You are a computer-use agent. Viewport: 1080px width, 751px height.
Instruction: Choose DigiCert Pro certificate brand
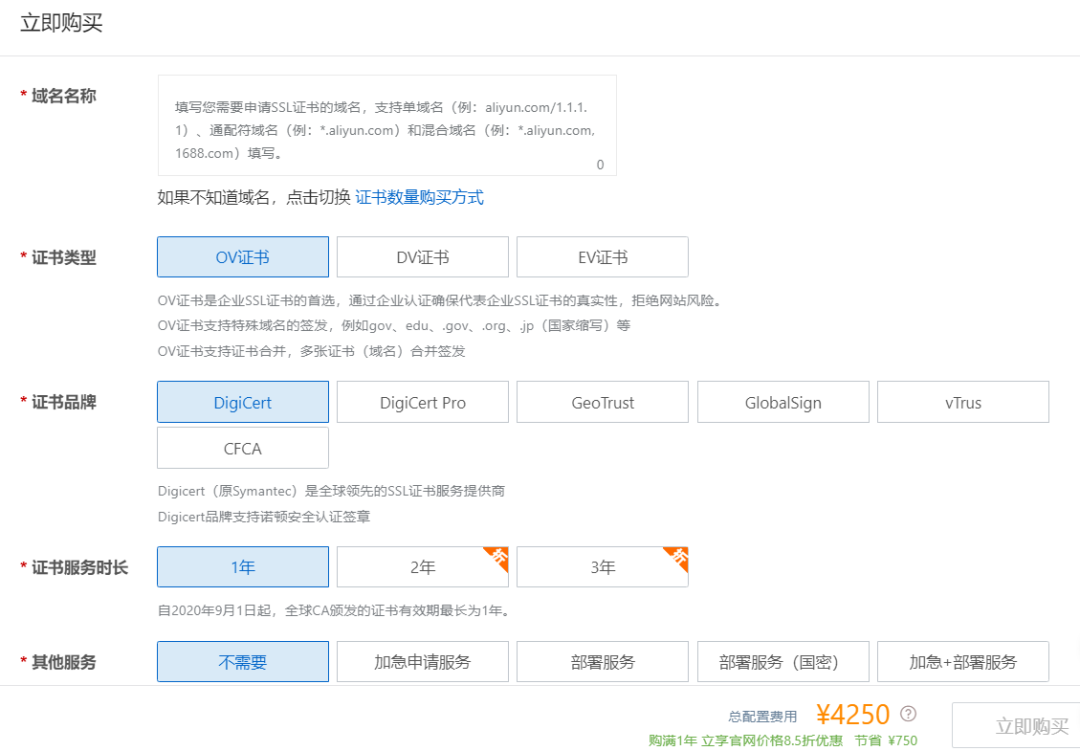422,402
